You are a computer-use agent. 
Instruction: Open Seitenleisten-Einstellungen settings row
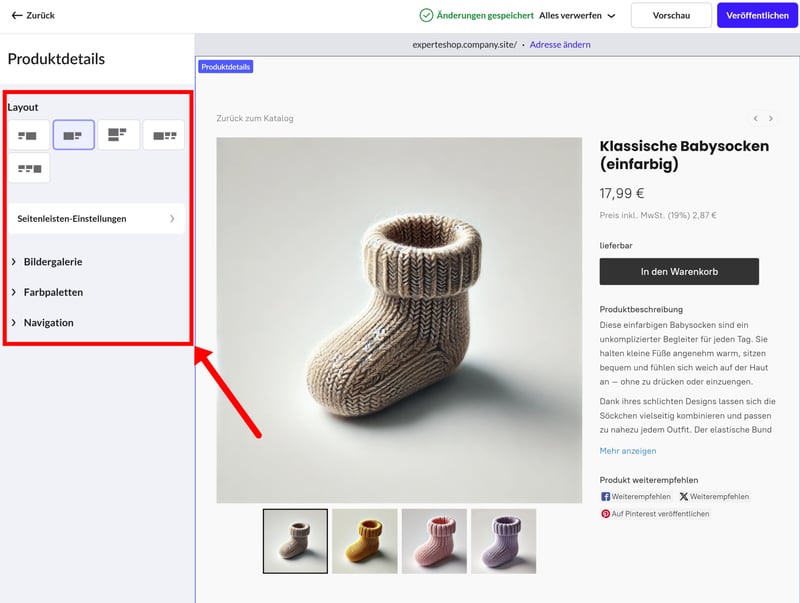coord(96,218)
